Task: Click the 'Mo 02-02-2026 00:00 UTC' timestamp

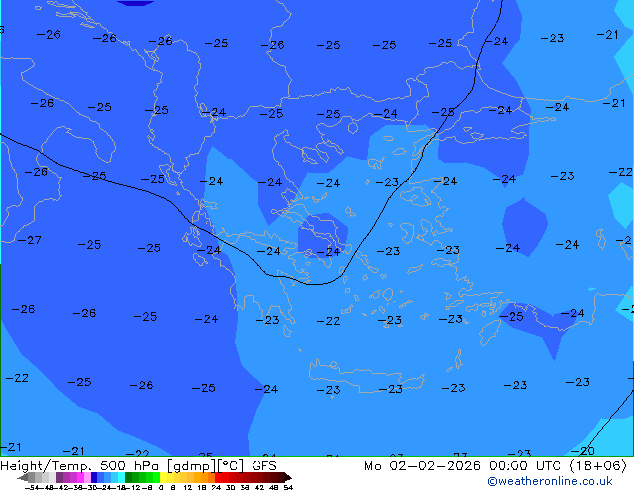Action: [x=464, y=466]
